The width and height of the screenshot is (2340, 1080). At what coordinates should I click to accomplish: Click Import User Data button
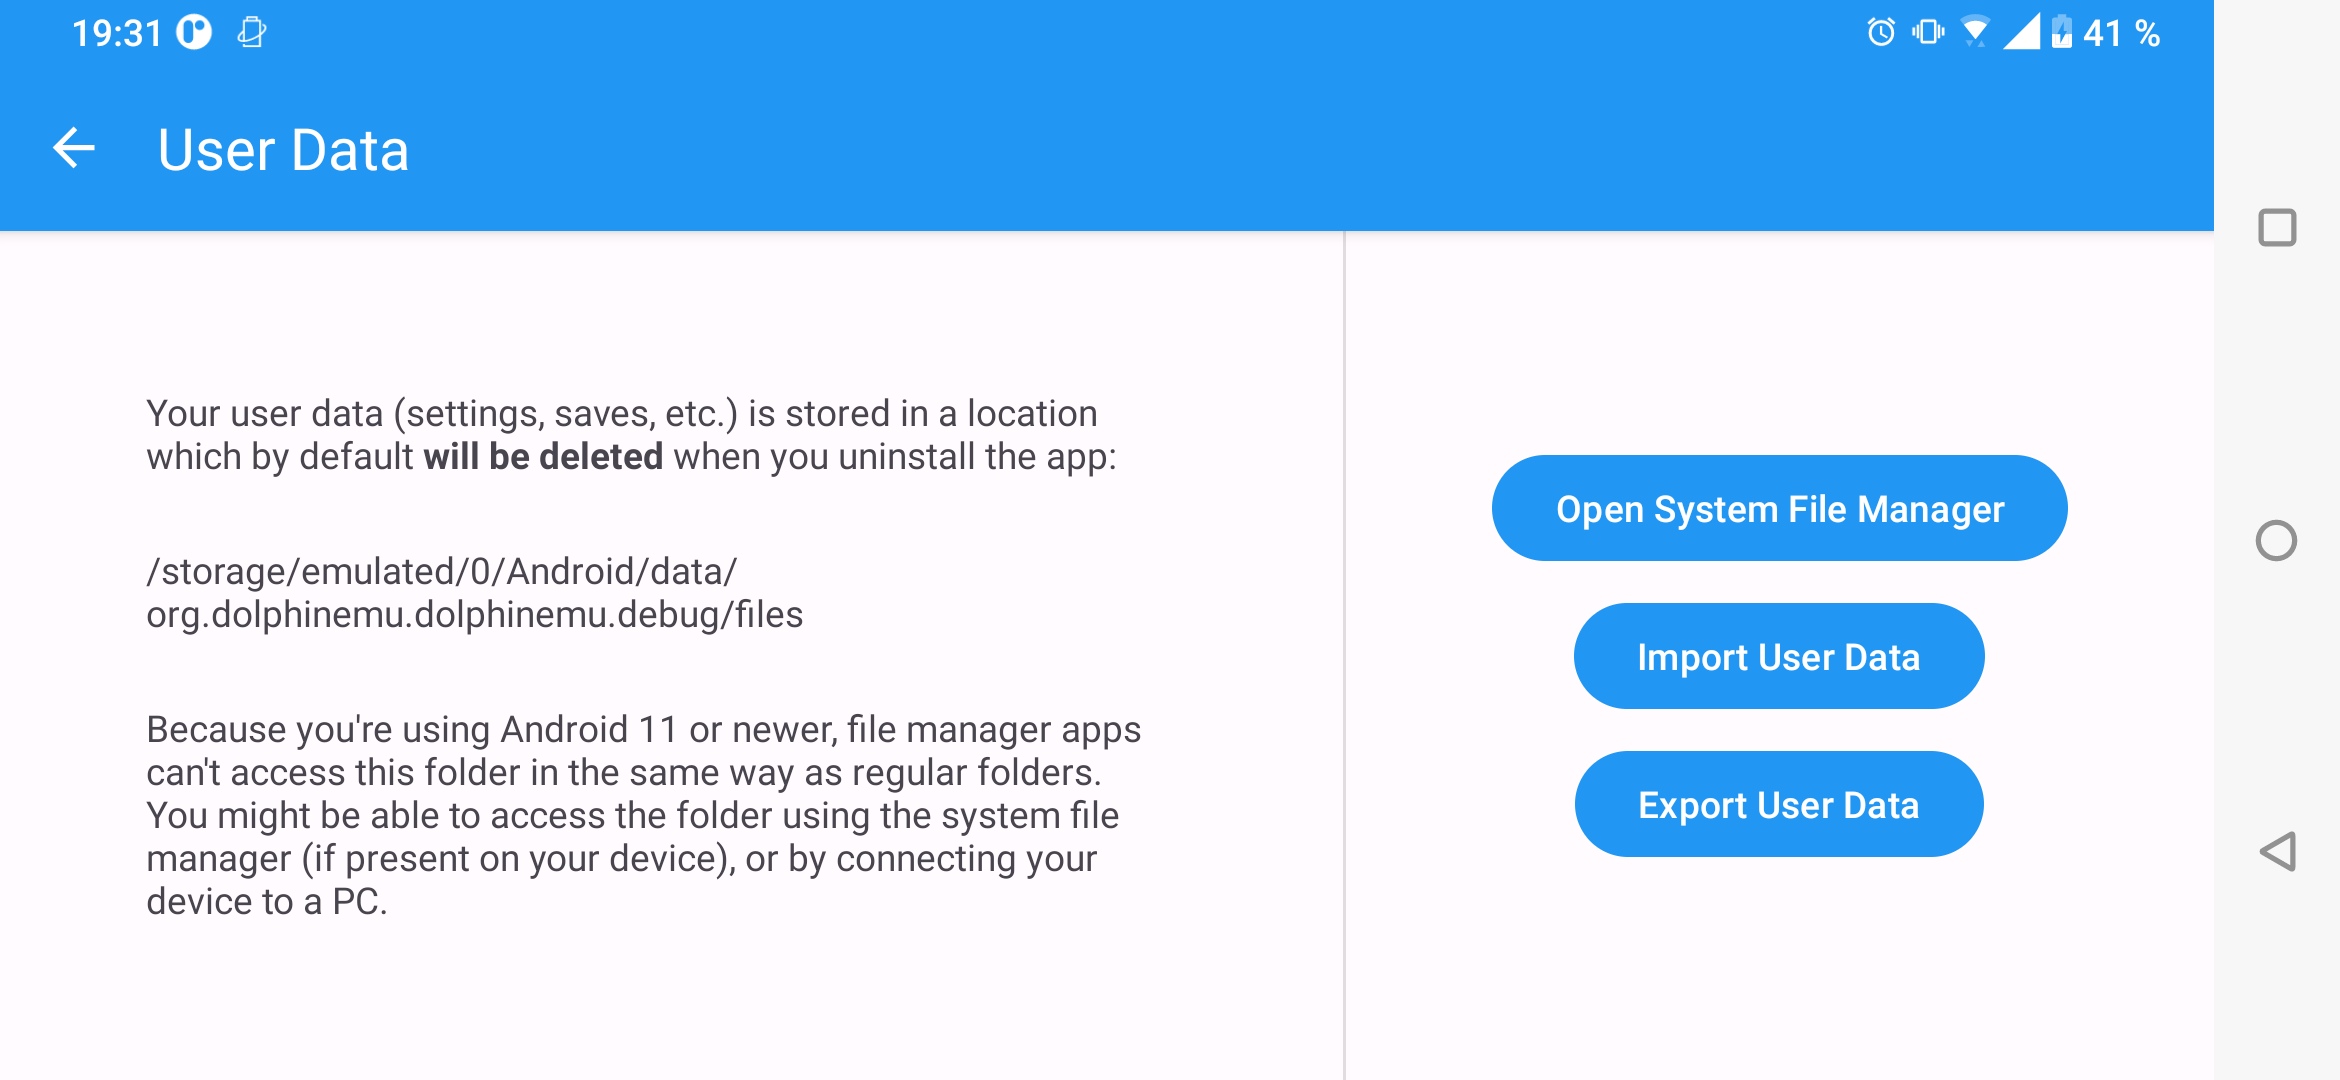tap(1778, 657)
